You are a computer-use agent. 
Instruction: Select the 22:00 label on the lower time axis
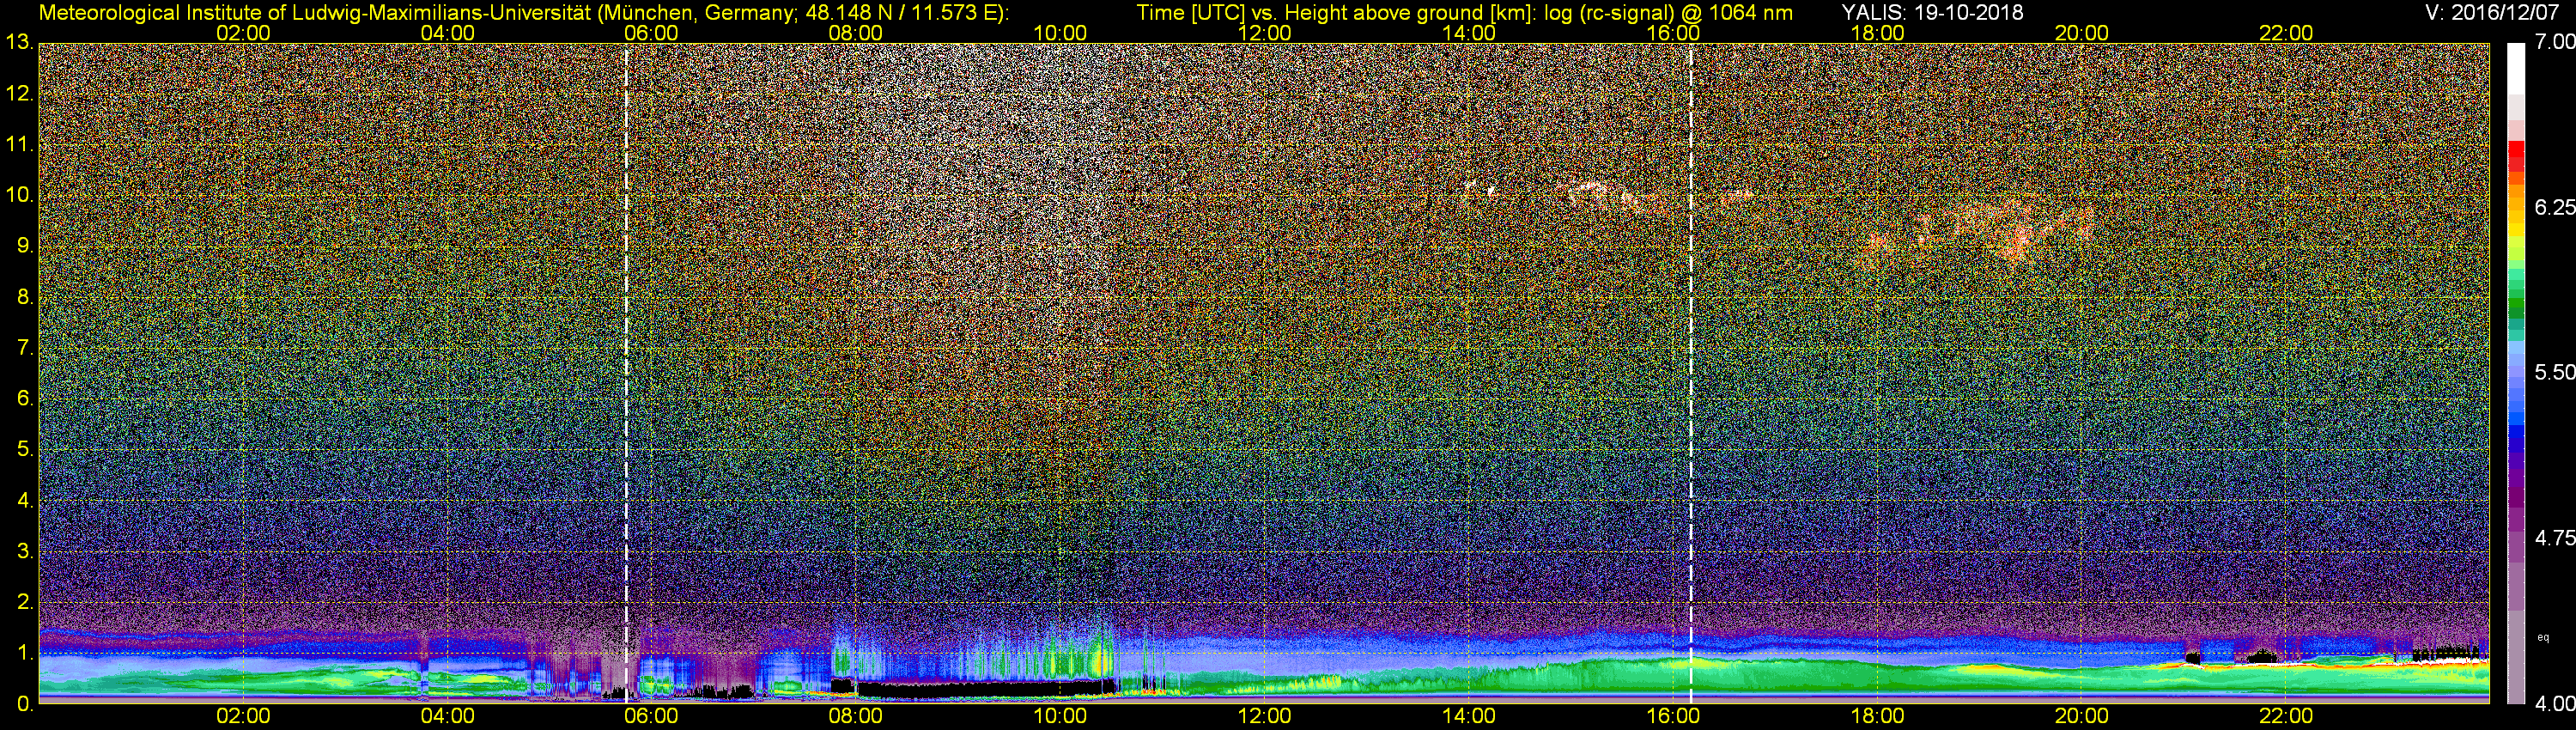pyautogui.click(x=2286, y=716)
